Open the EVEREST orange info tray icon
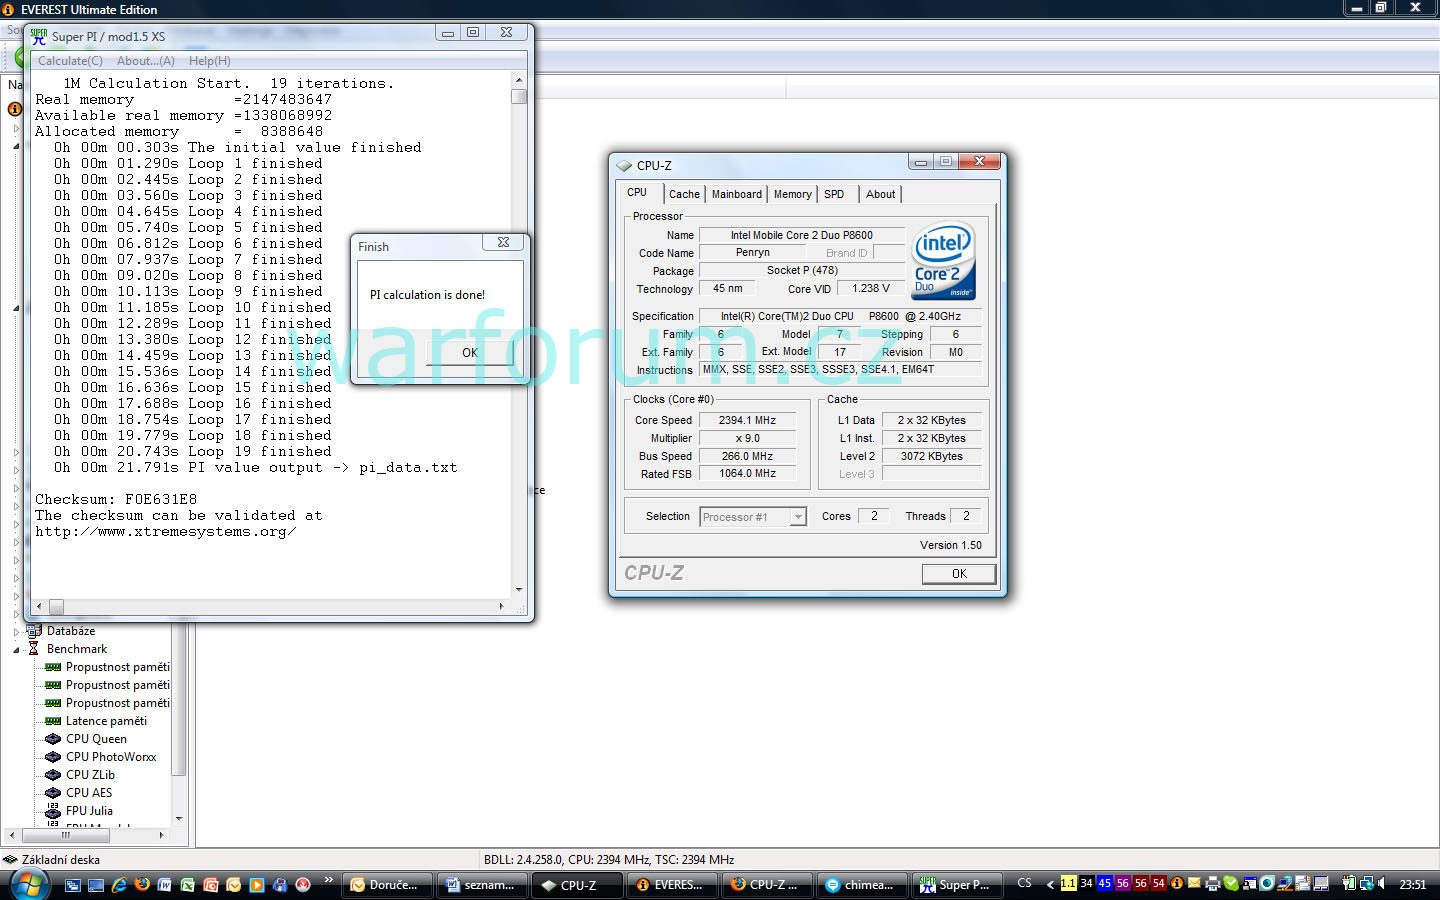The height and width of the screenshot is (900, 1440). tap(1177, 884)
